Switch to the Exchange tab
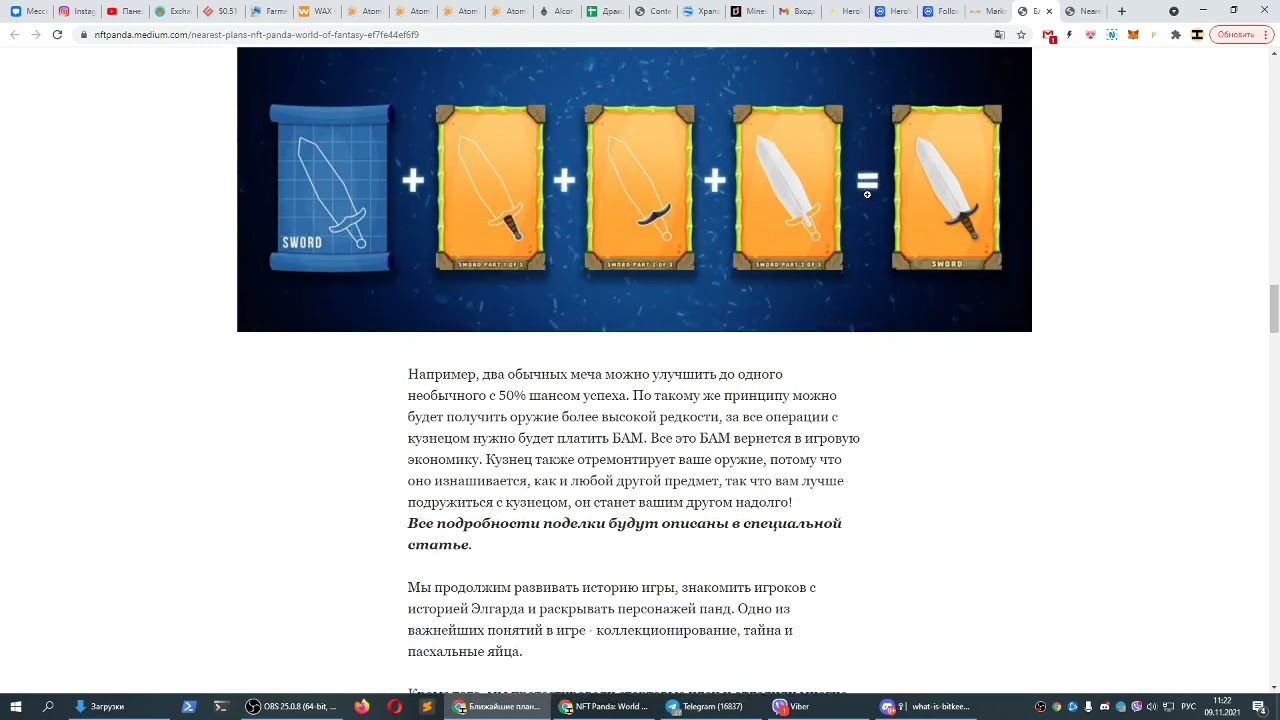 (x=172, y=11)
